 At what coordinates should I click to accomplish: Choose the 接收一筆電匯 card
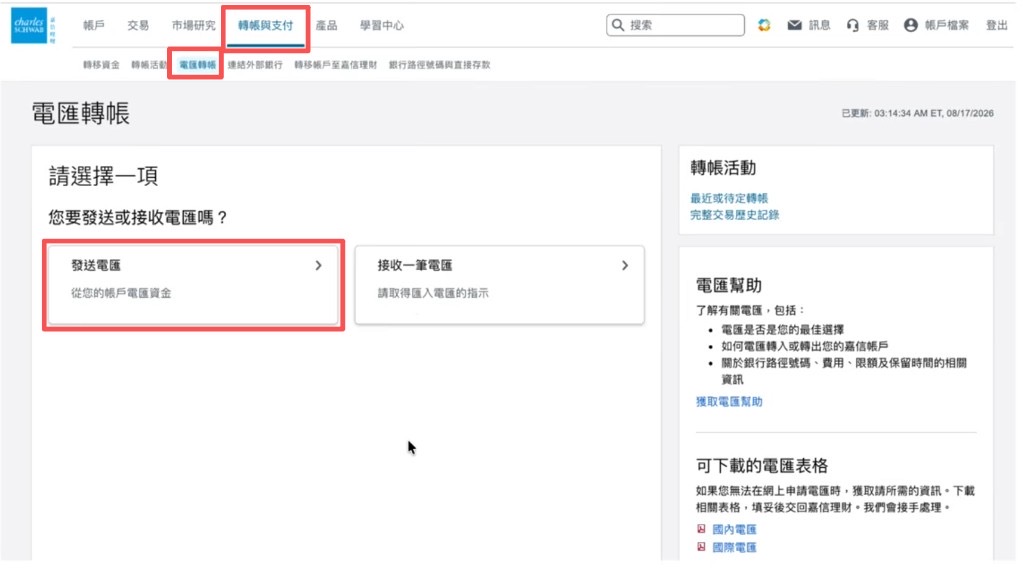500,285
